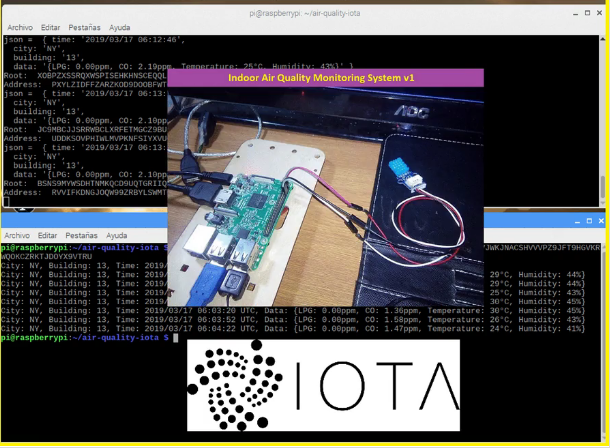Open Ayuda menu in bottom terminal window
The width and height of the screenshot is (611, 448).
pyautogui.click(x=117, y=235)
